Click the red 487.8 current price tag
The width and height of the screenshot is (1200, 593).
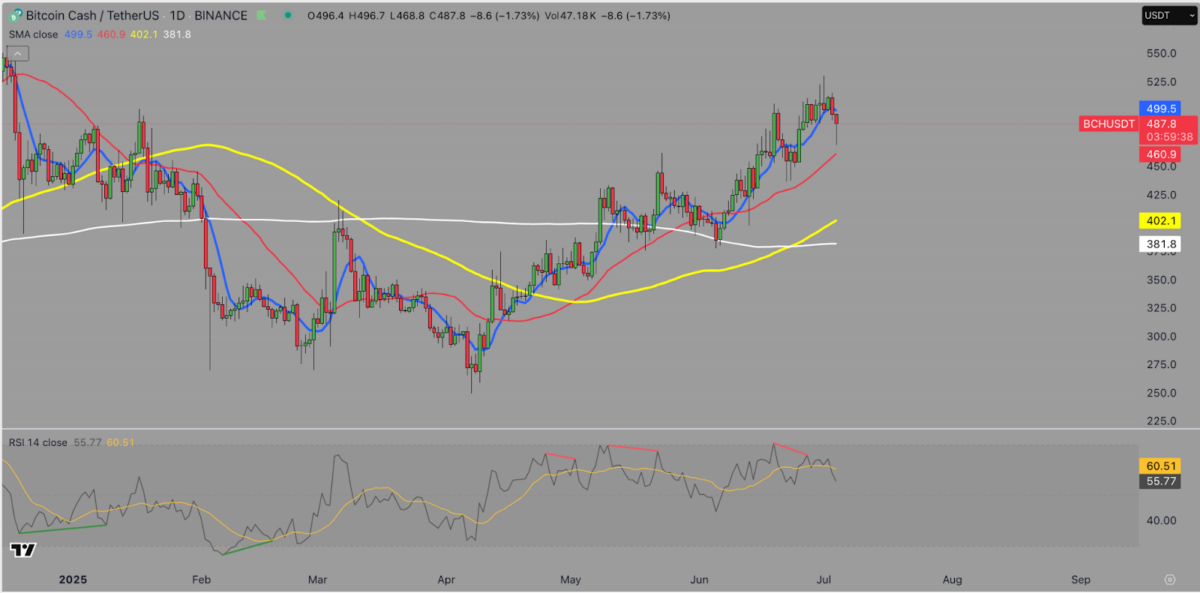1160,124
